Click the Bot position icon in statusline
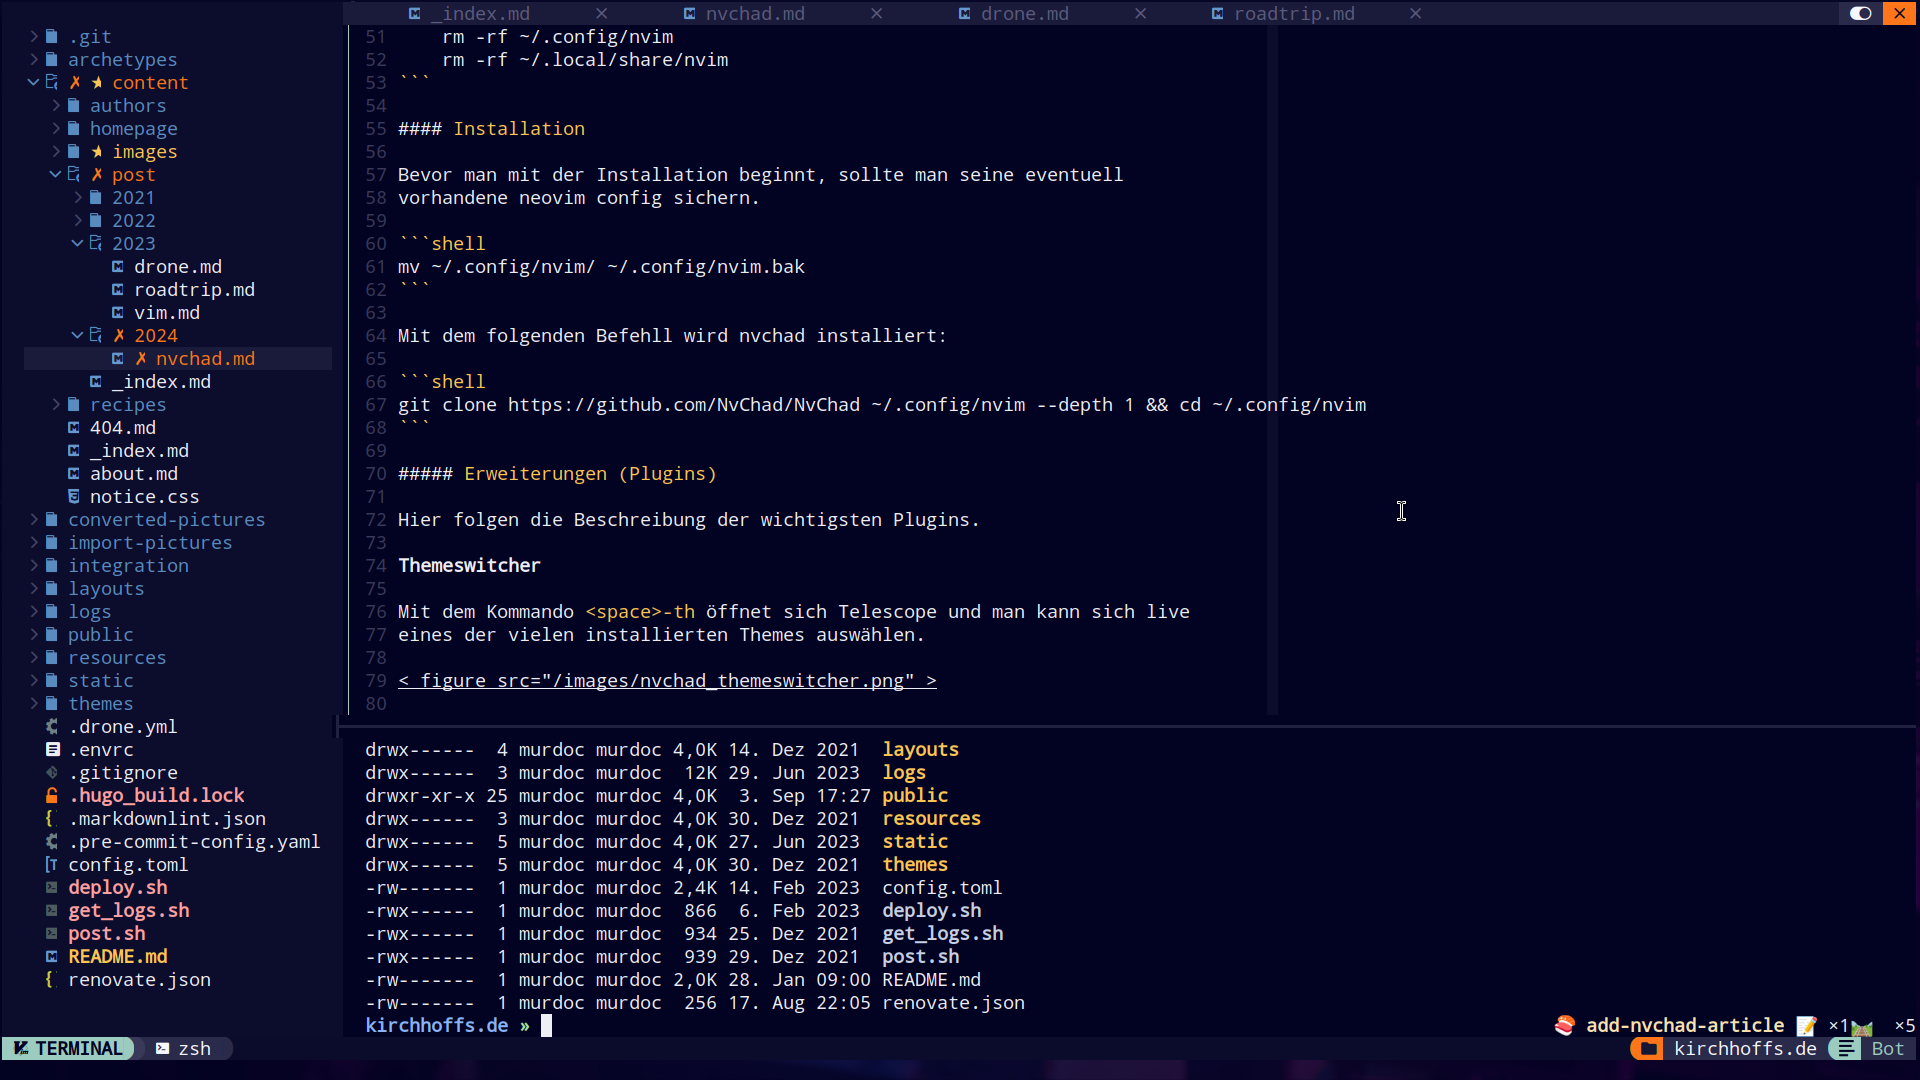Screen dimensions: 1920x1080 (x=1846, y=1048)
